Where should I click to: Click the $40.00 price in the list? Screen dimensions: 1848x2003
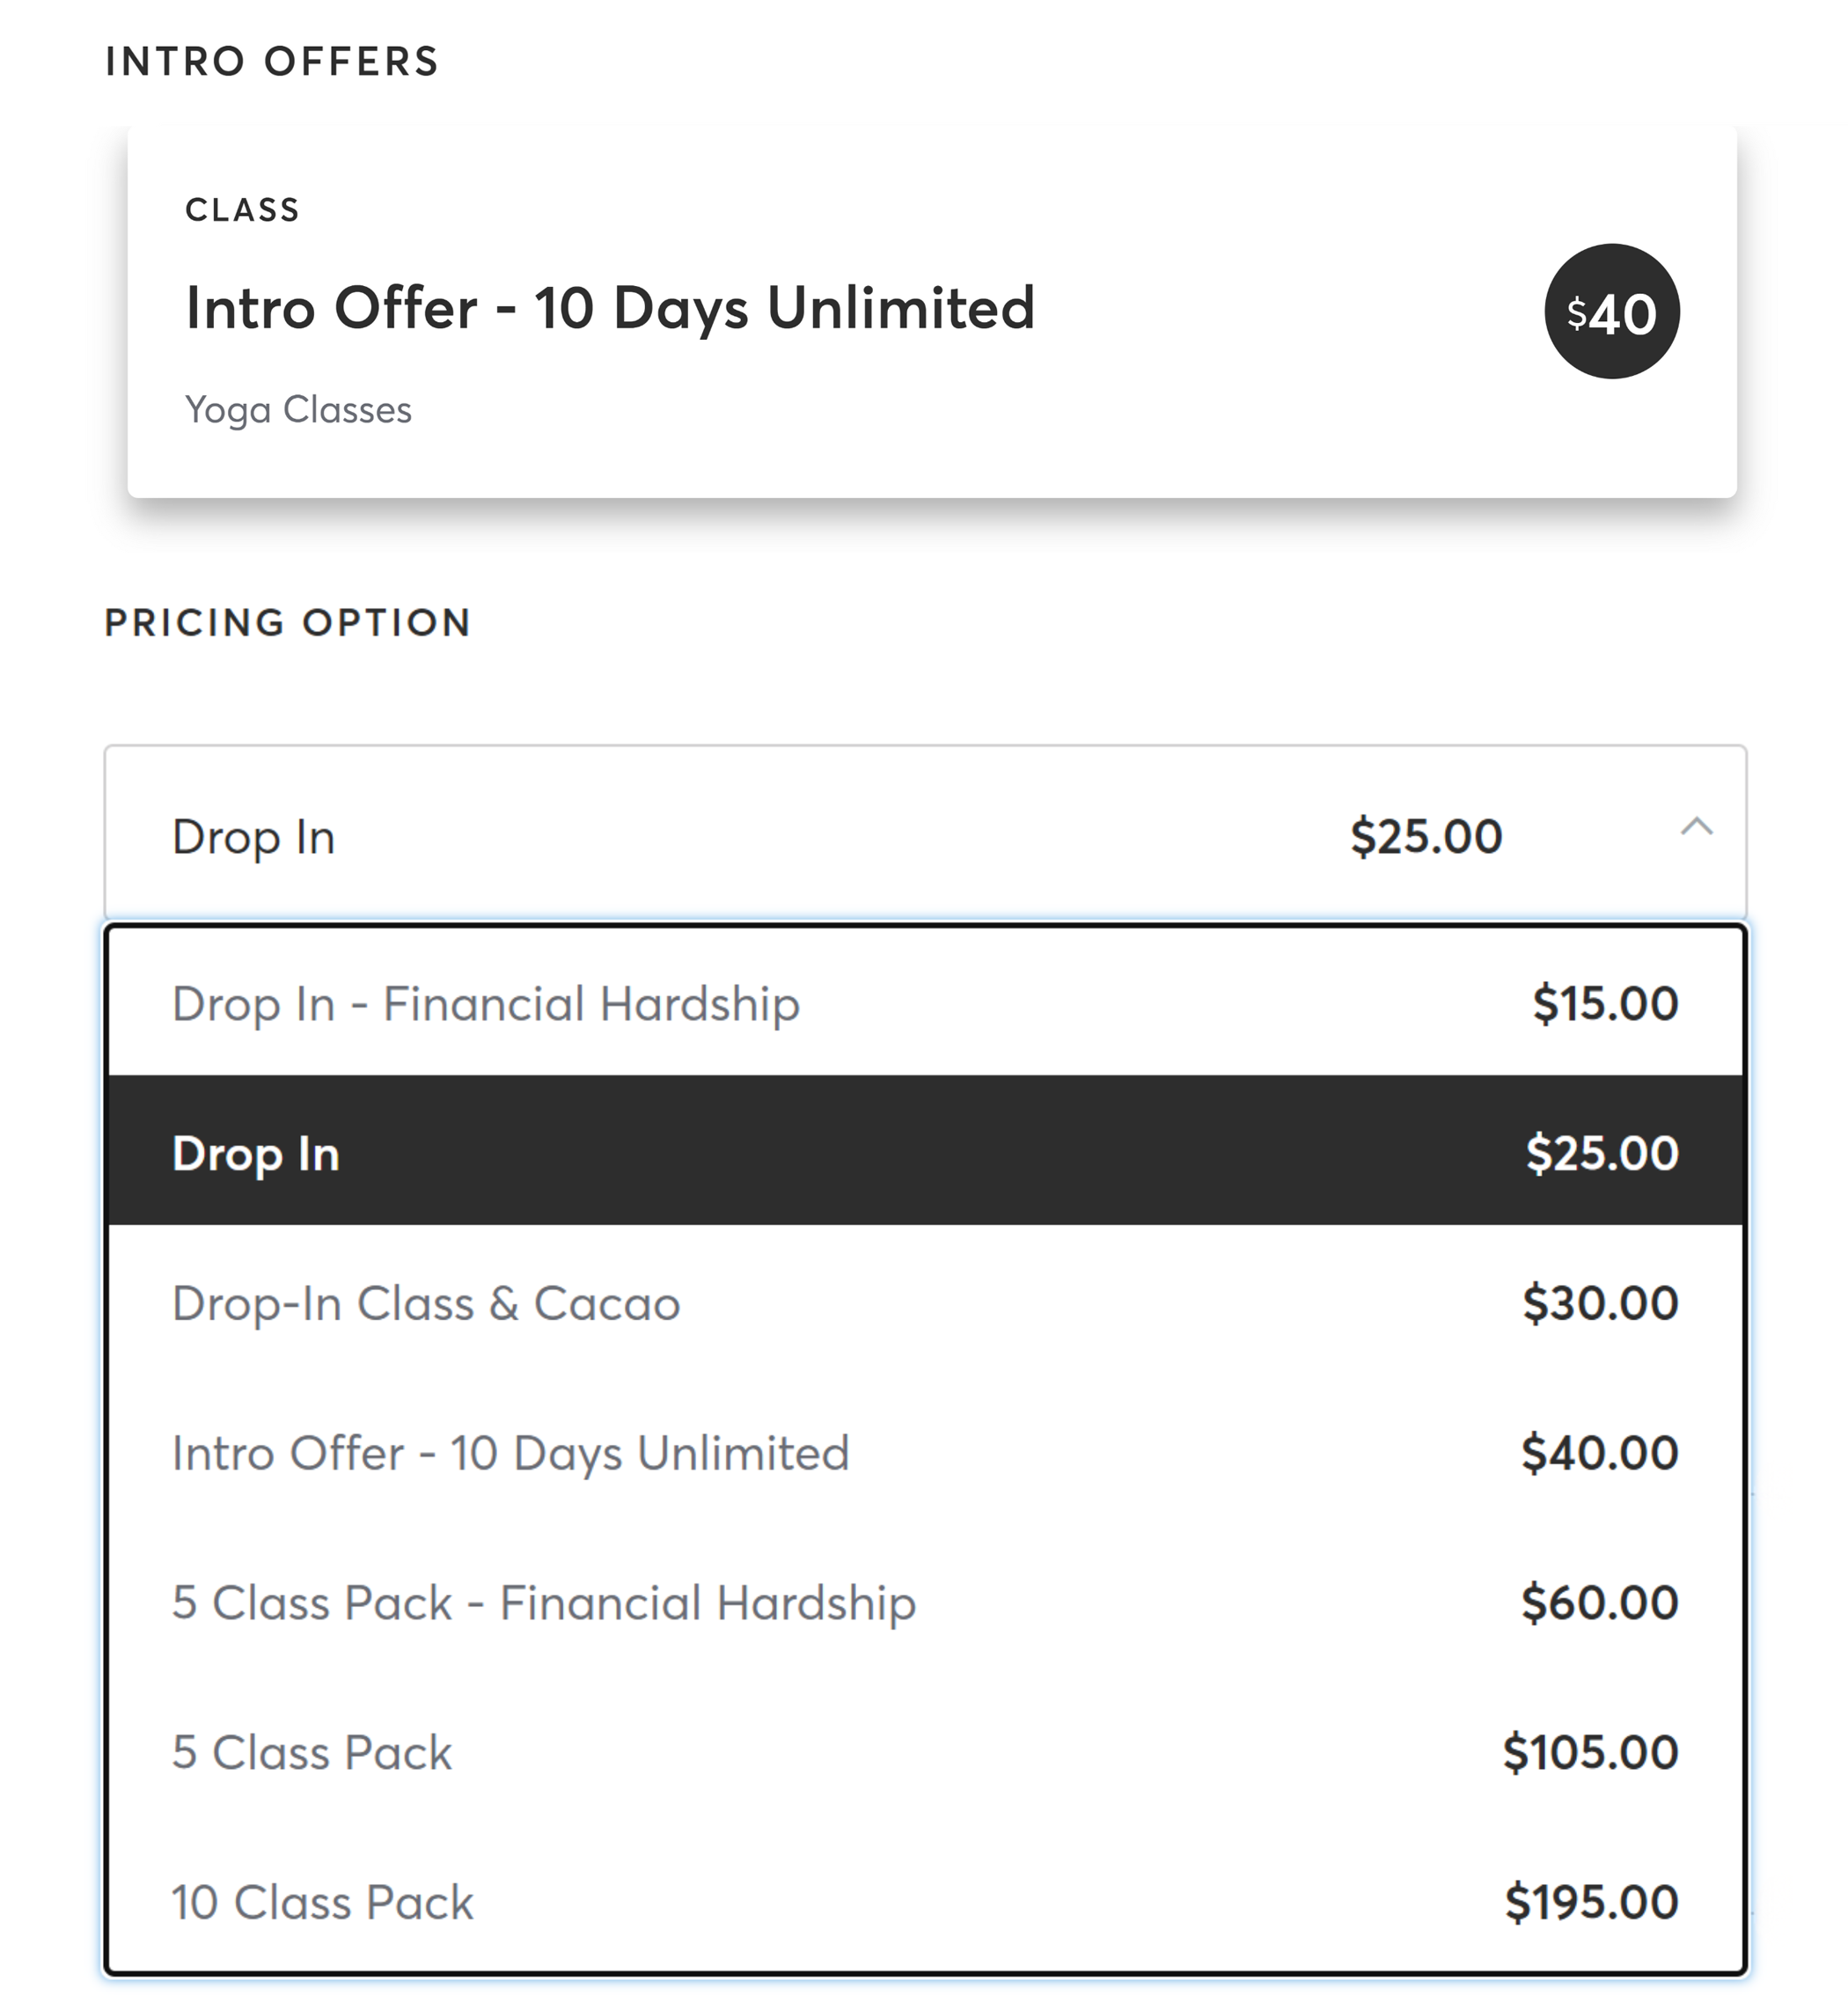1598,1453
